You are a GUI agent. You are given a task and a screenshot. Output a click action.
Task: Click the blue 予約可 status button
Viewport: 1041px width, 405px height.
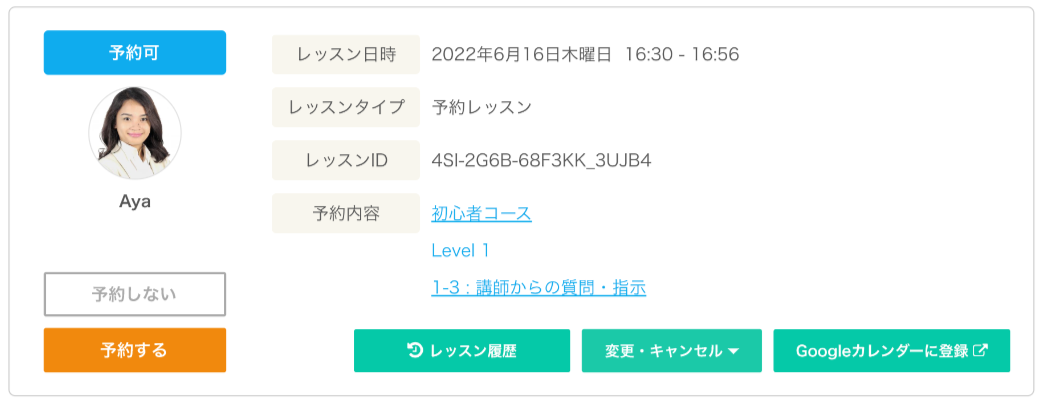(x=135, y=53)
